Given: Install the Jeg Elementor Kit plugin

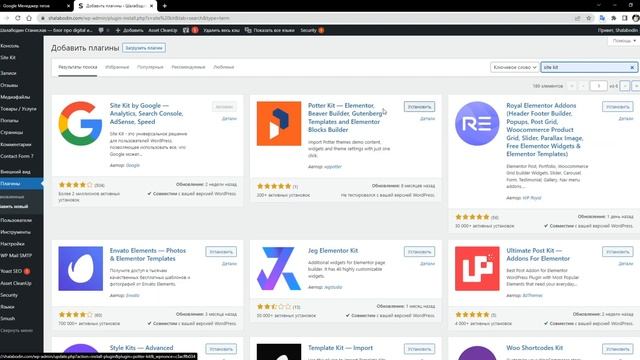Looking at the screenshot, I should click(419, 252).
